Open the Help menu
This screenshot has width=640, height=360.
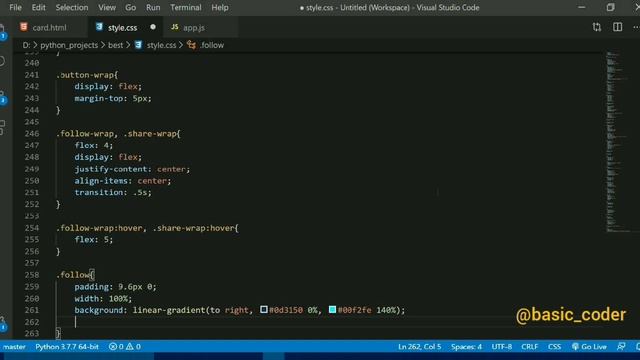pyautogui.click(x=220, y=7)
